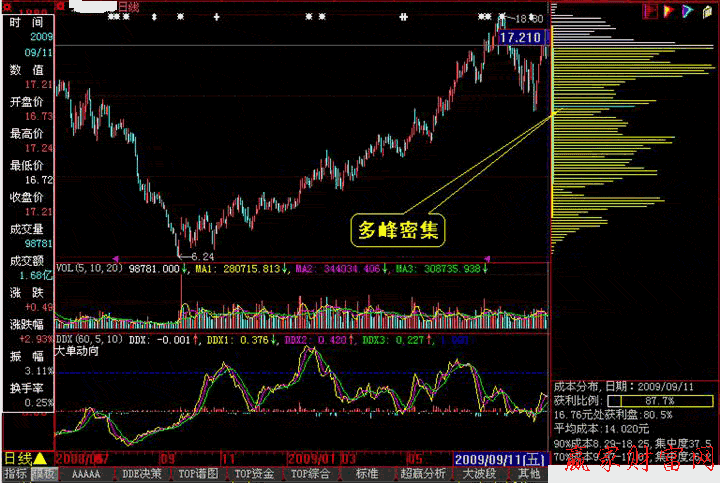The height and width of the screenshot is (483, 720).
Task: Click the red-yellow flag icon at top right
Action: 668,10
